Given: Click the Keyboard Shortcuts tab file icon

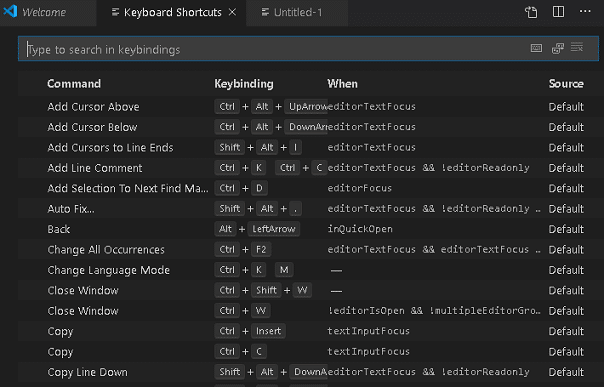Looking at the screenshot, I should (x=115, y=12).
